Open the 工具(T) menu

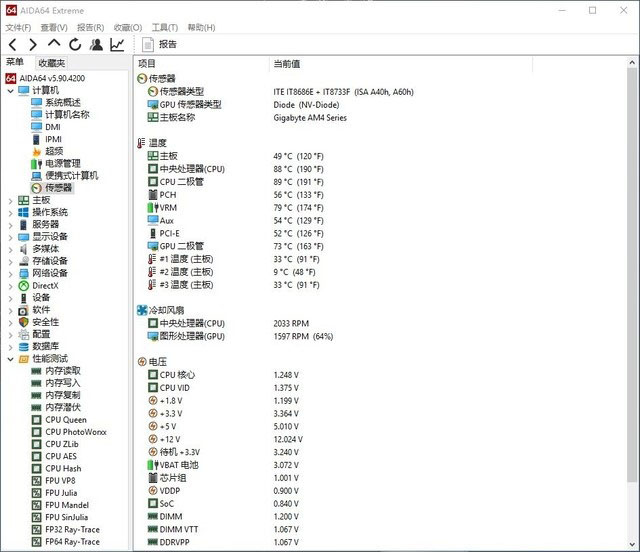click(165, 27)
